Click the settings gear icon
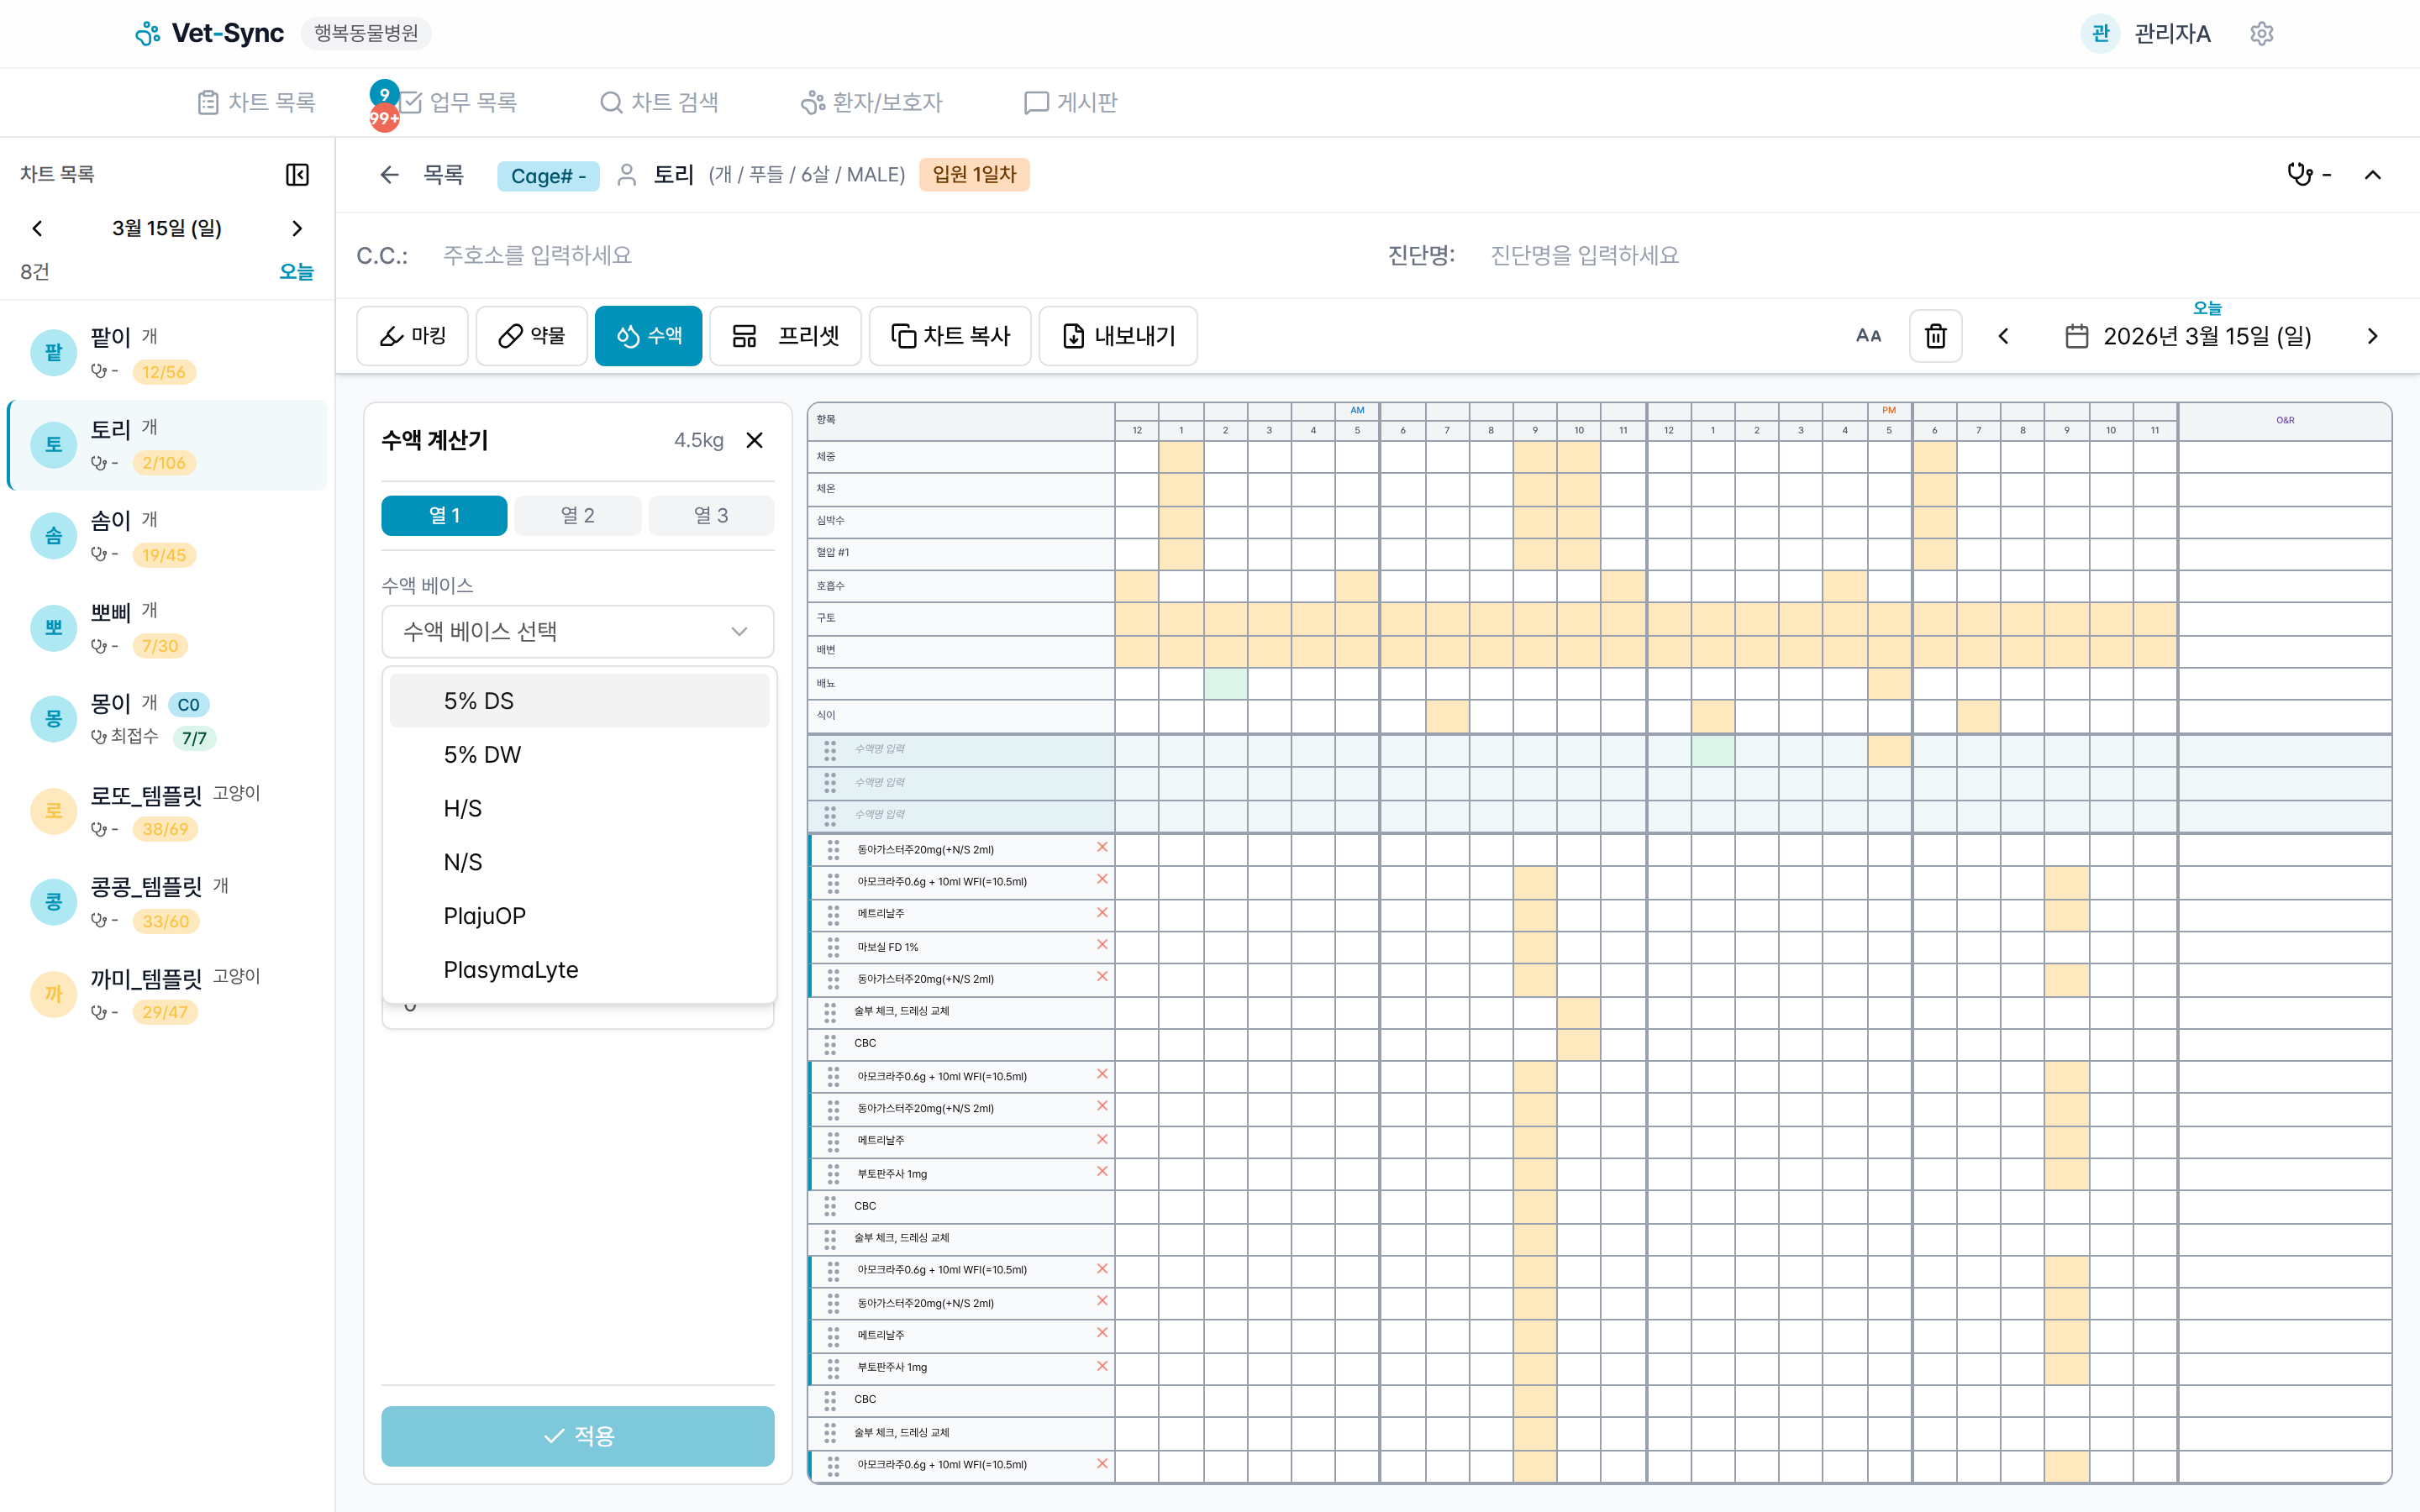2420x1512 pixels. click(2261, 33)
